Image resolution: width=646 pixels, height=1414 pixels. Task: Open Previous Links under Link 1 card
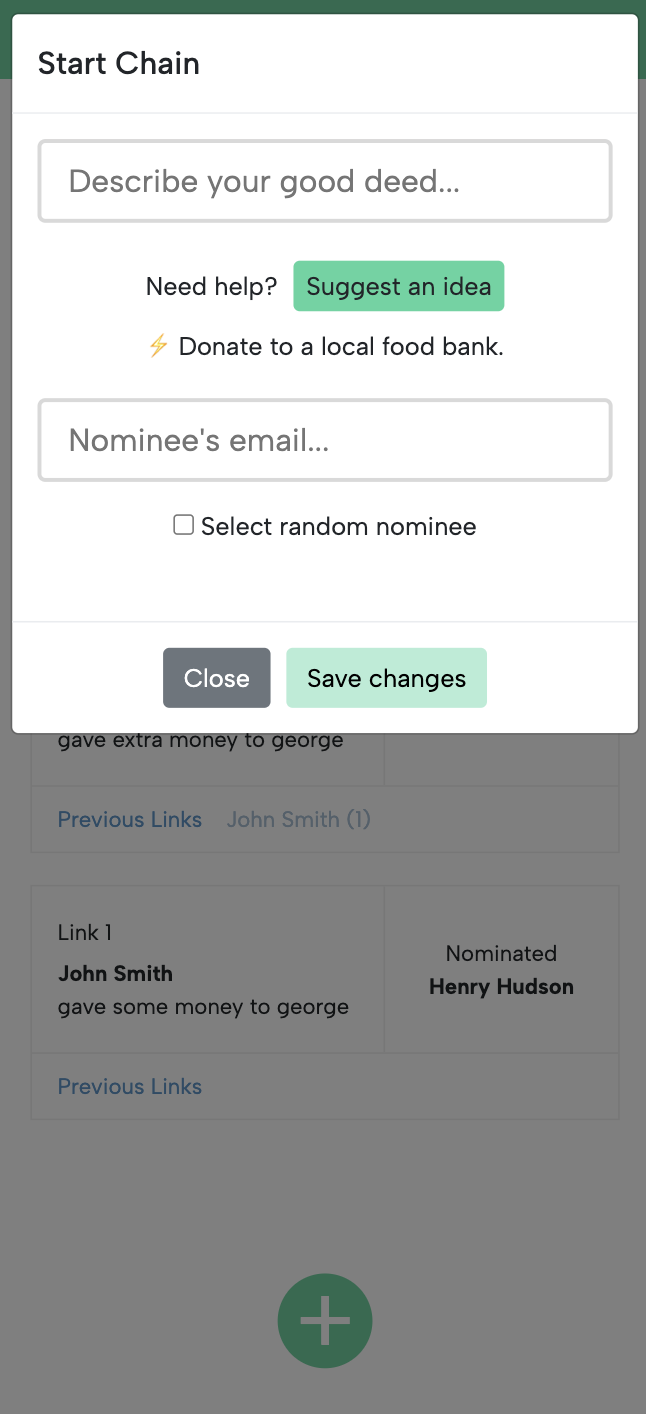click(130, 1087)
